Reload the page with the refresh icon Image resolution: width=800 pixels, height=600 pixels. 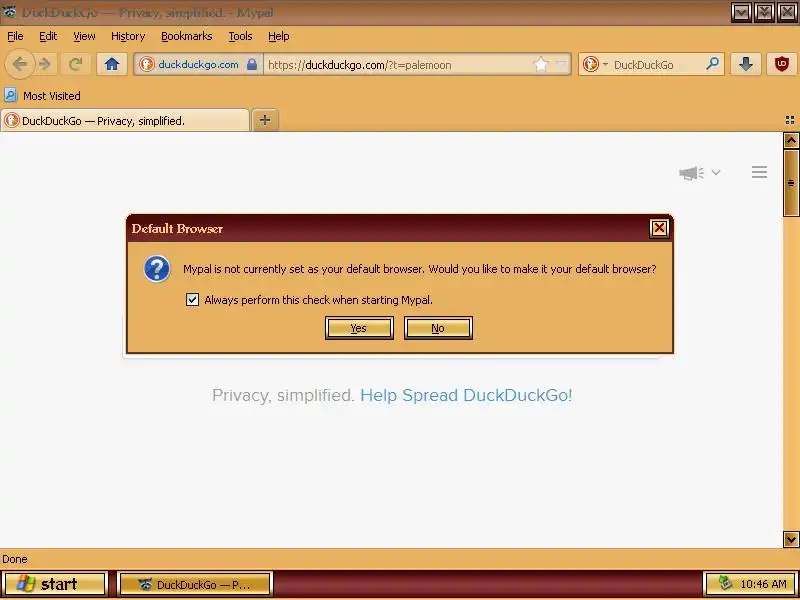76,64
